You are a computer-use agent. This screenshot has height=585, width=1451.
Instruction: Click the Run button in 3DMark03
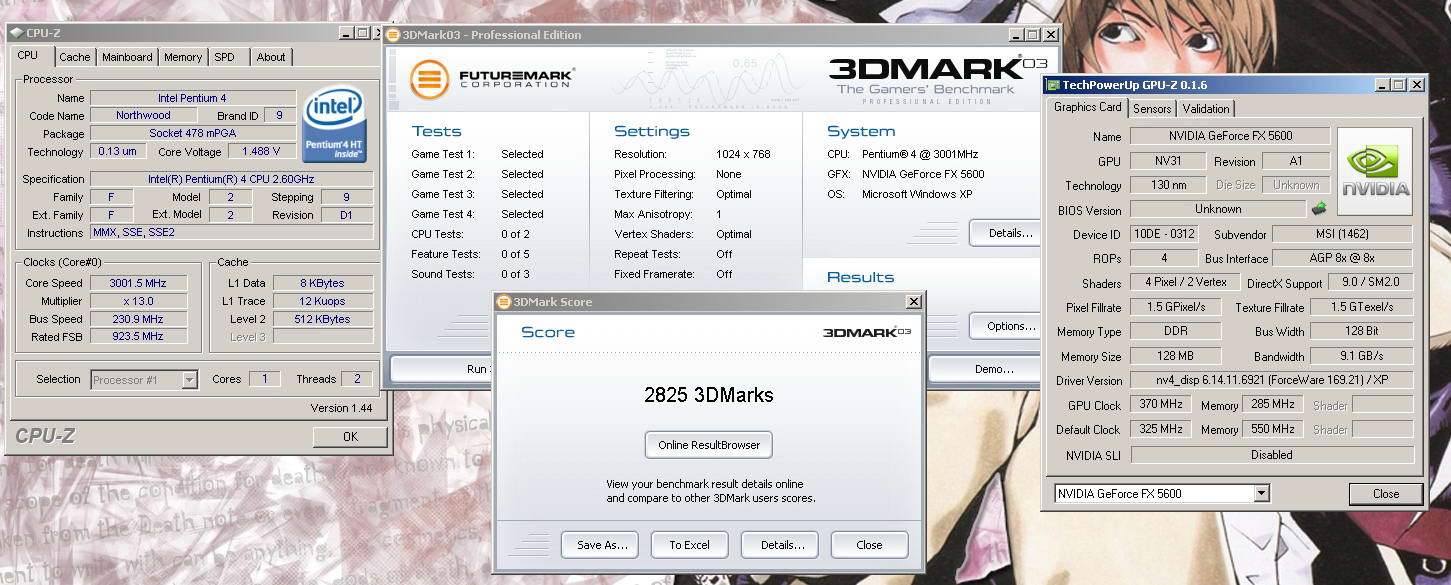[443, 369]
